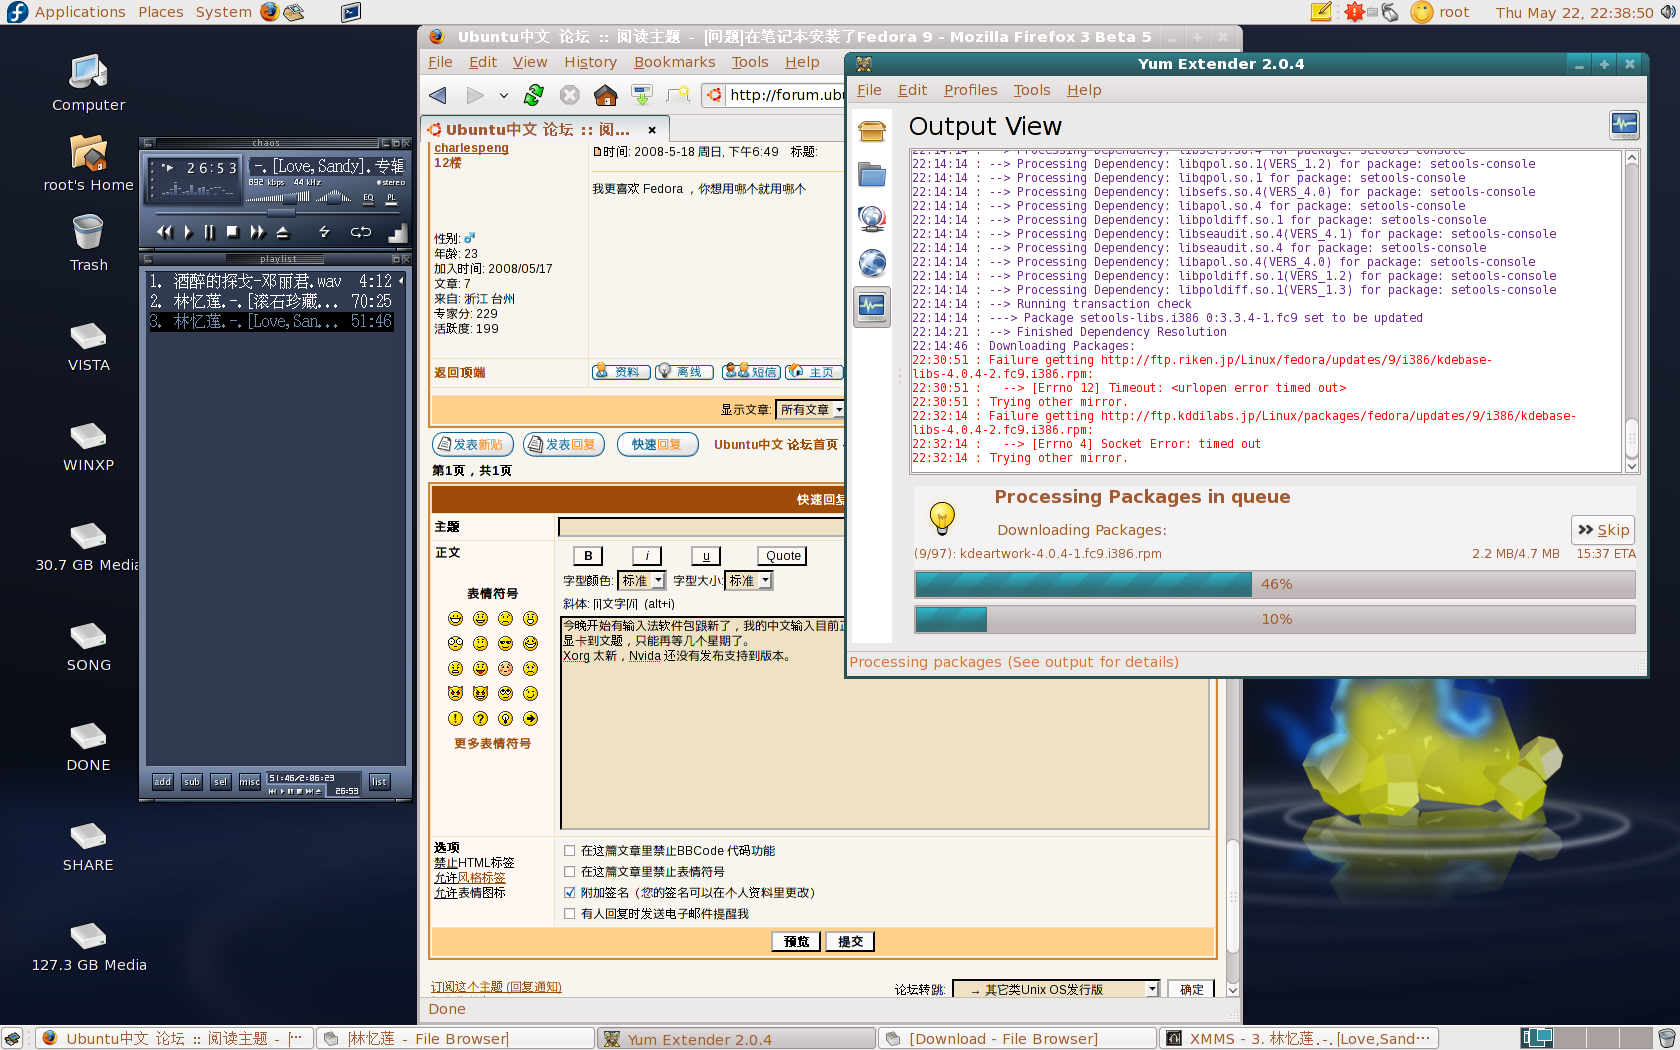Pause XMMS playback

(x=209, y=232)
